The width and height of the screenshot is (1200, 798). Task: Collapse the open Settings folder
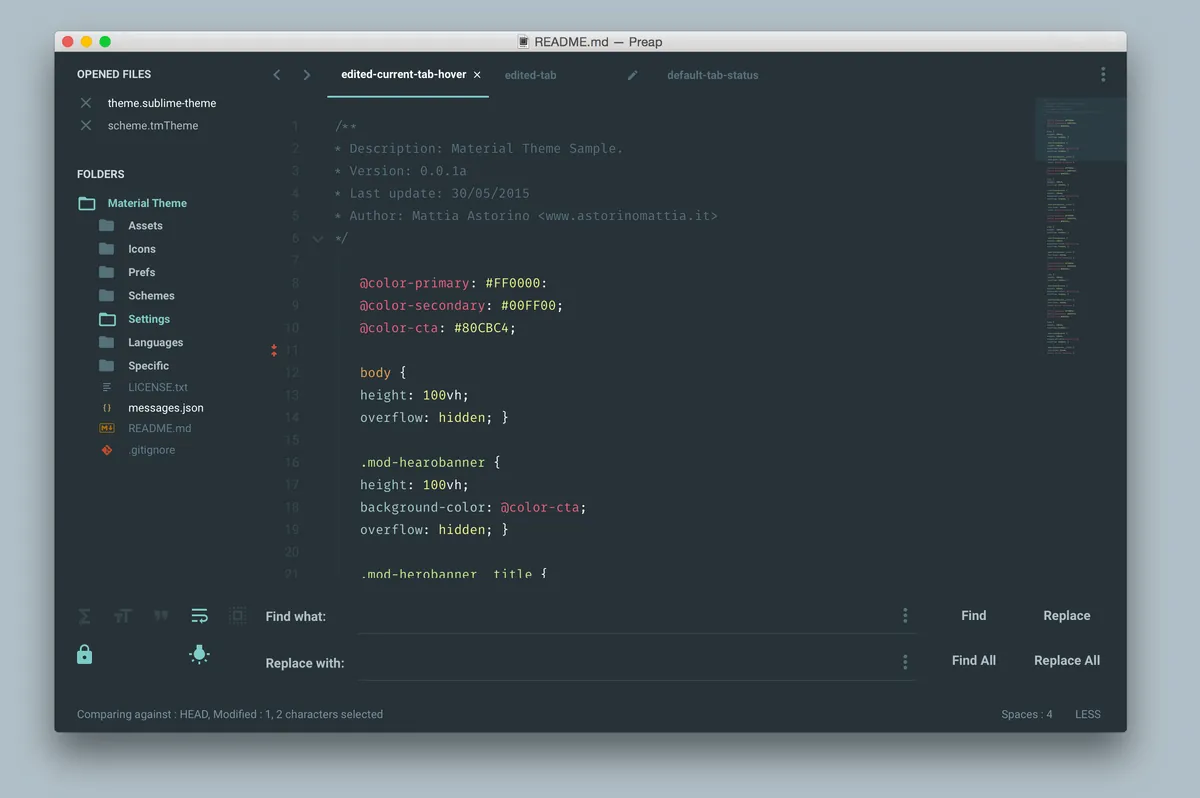tap(107, 319)
